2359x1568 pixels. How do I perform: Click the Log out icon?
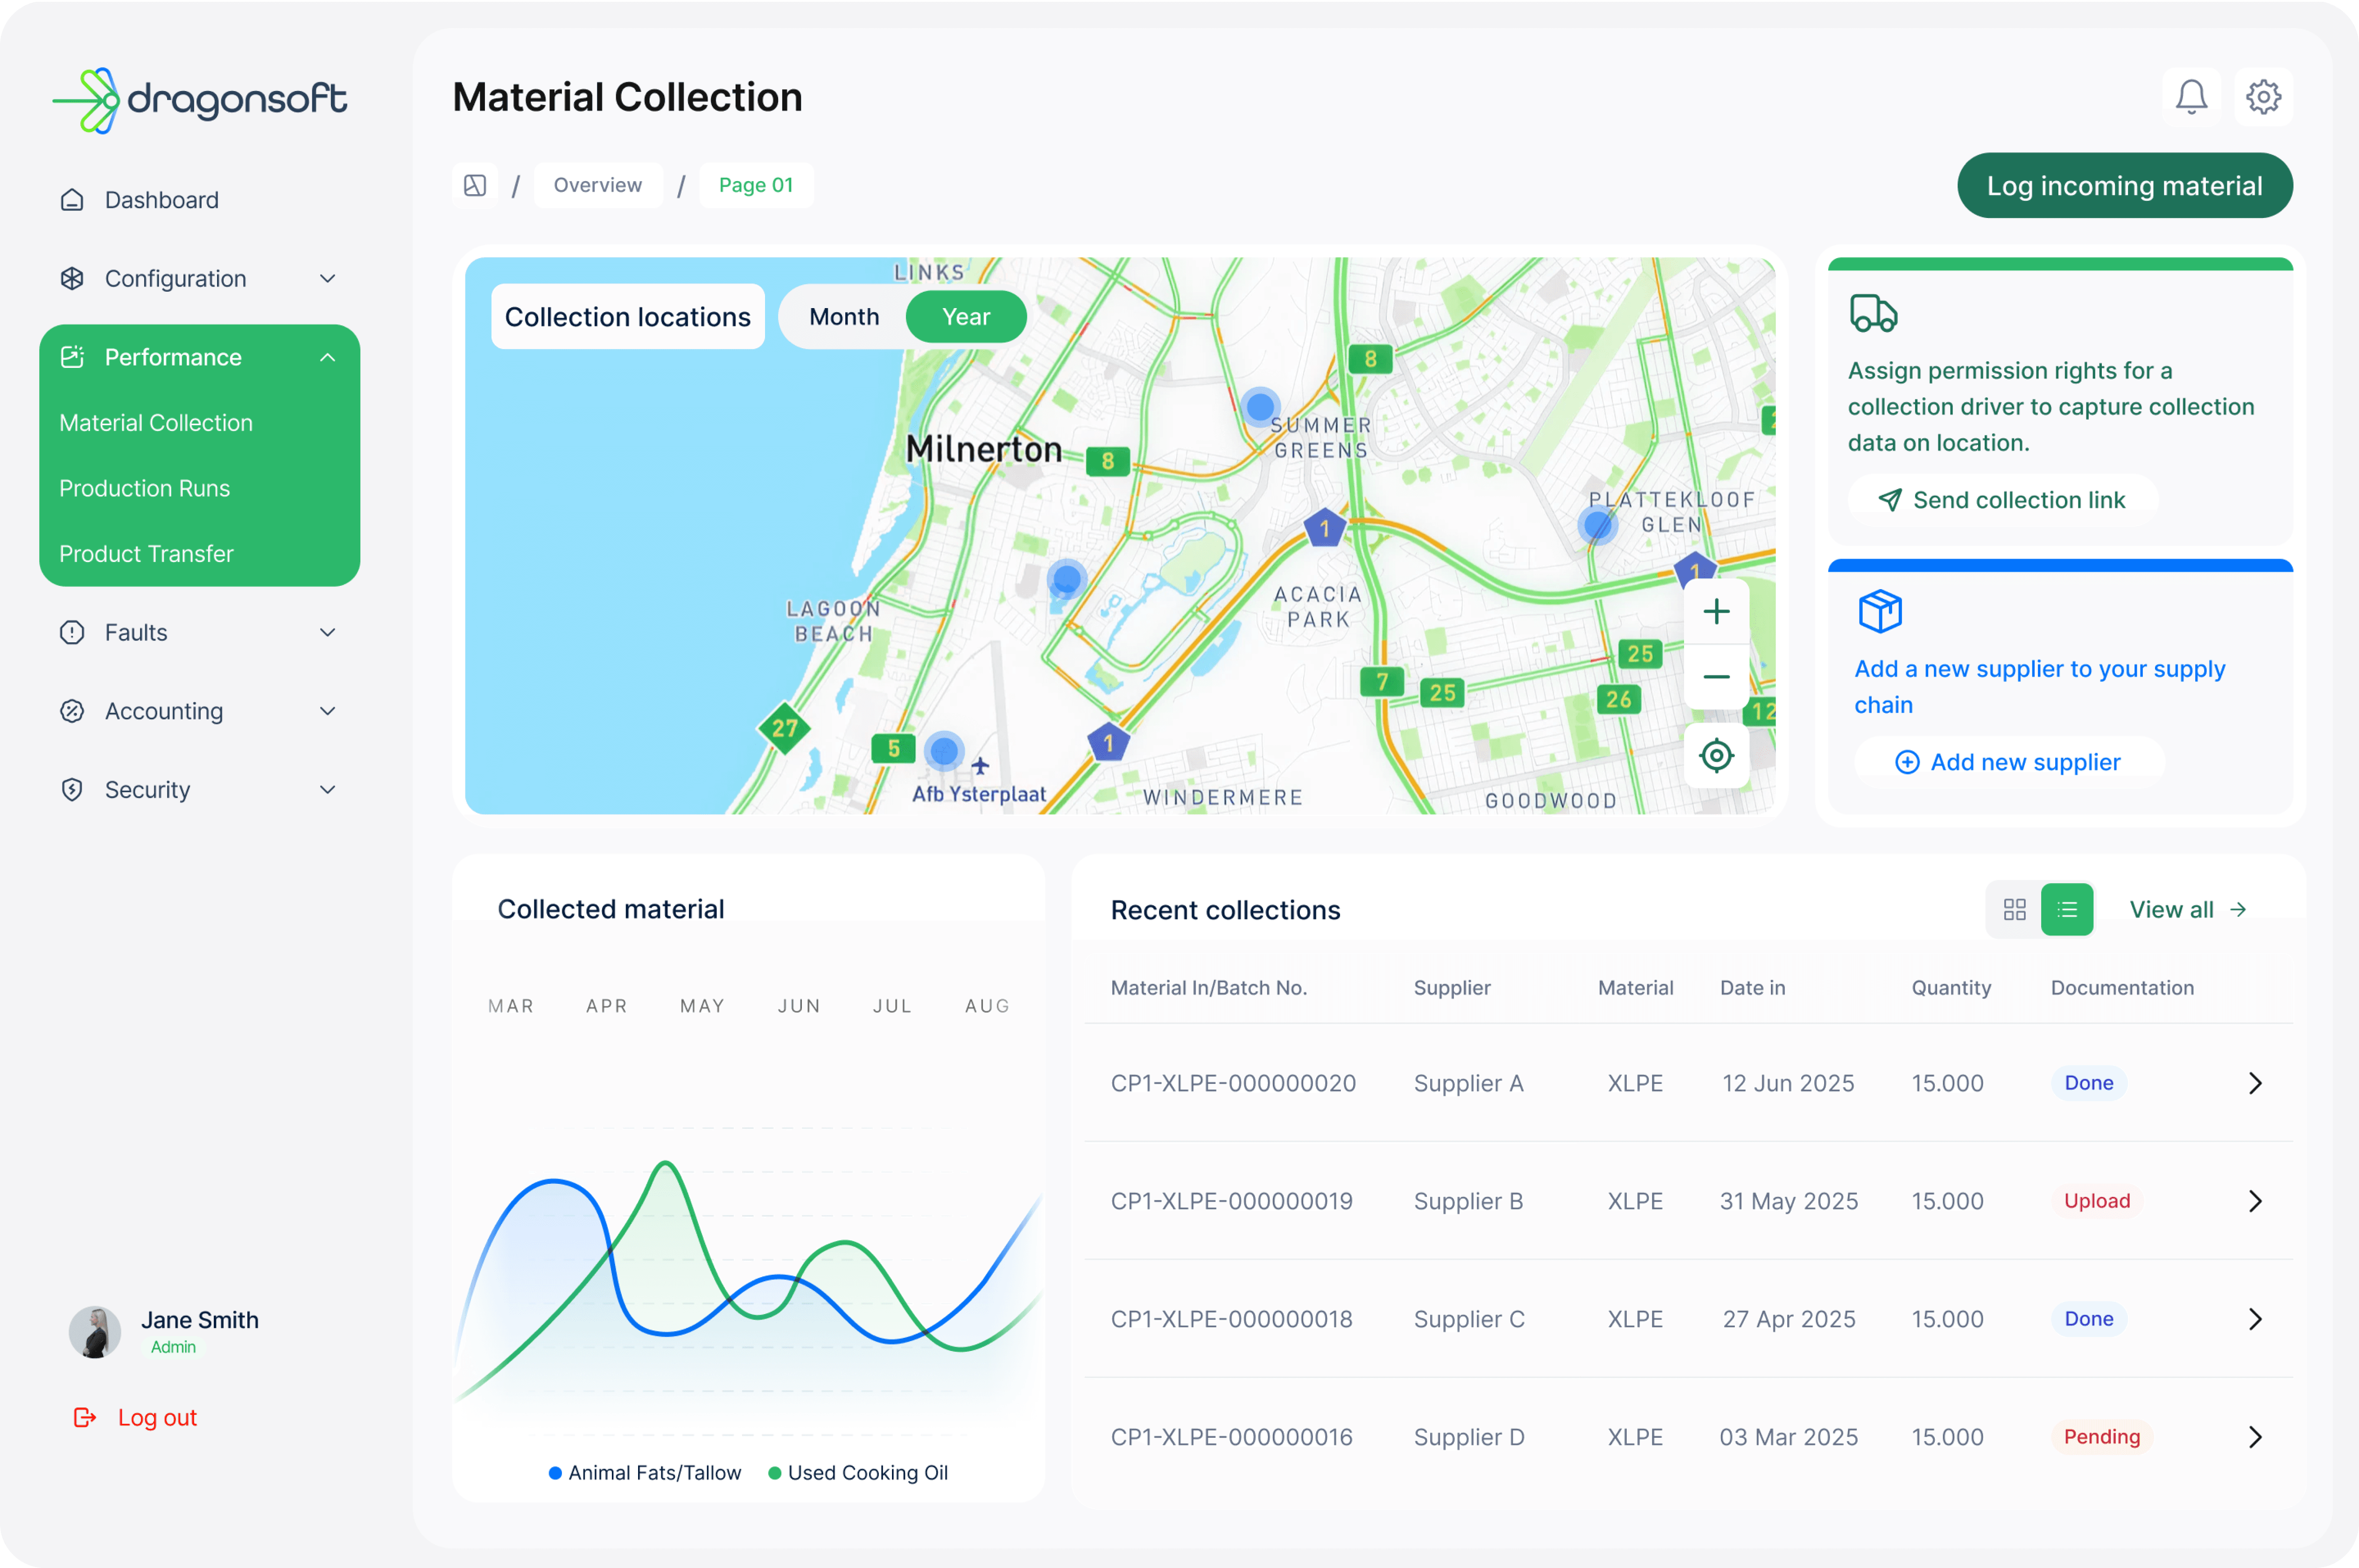pos(85,1417)
